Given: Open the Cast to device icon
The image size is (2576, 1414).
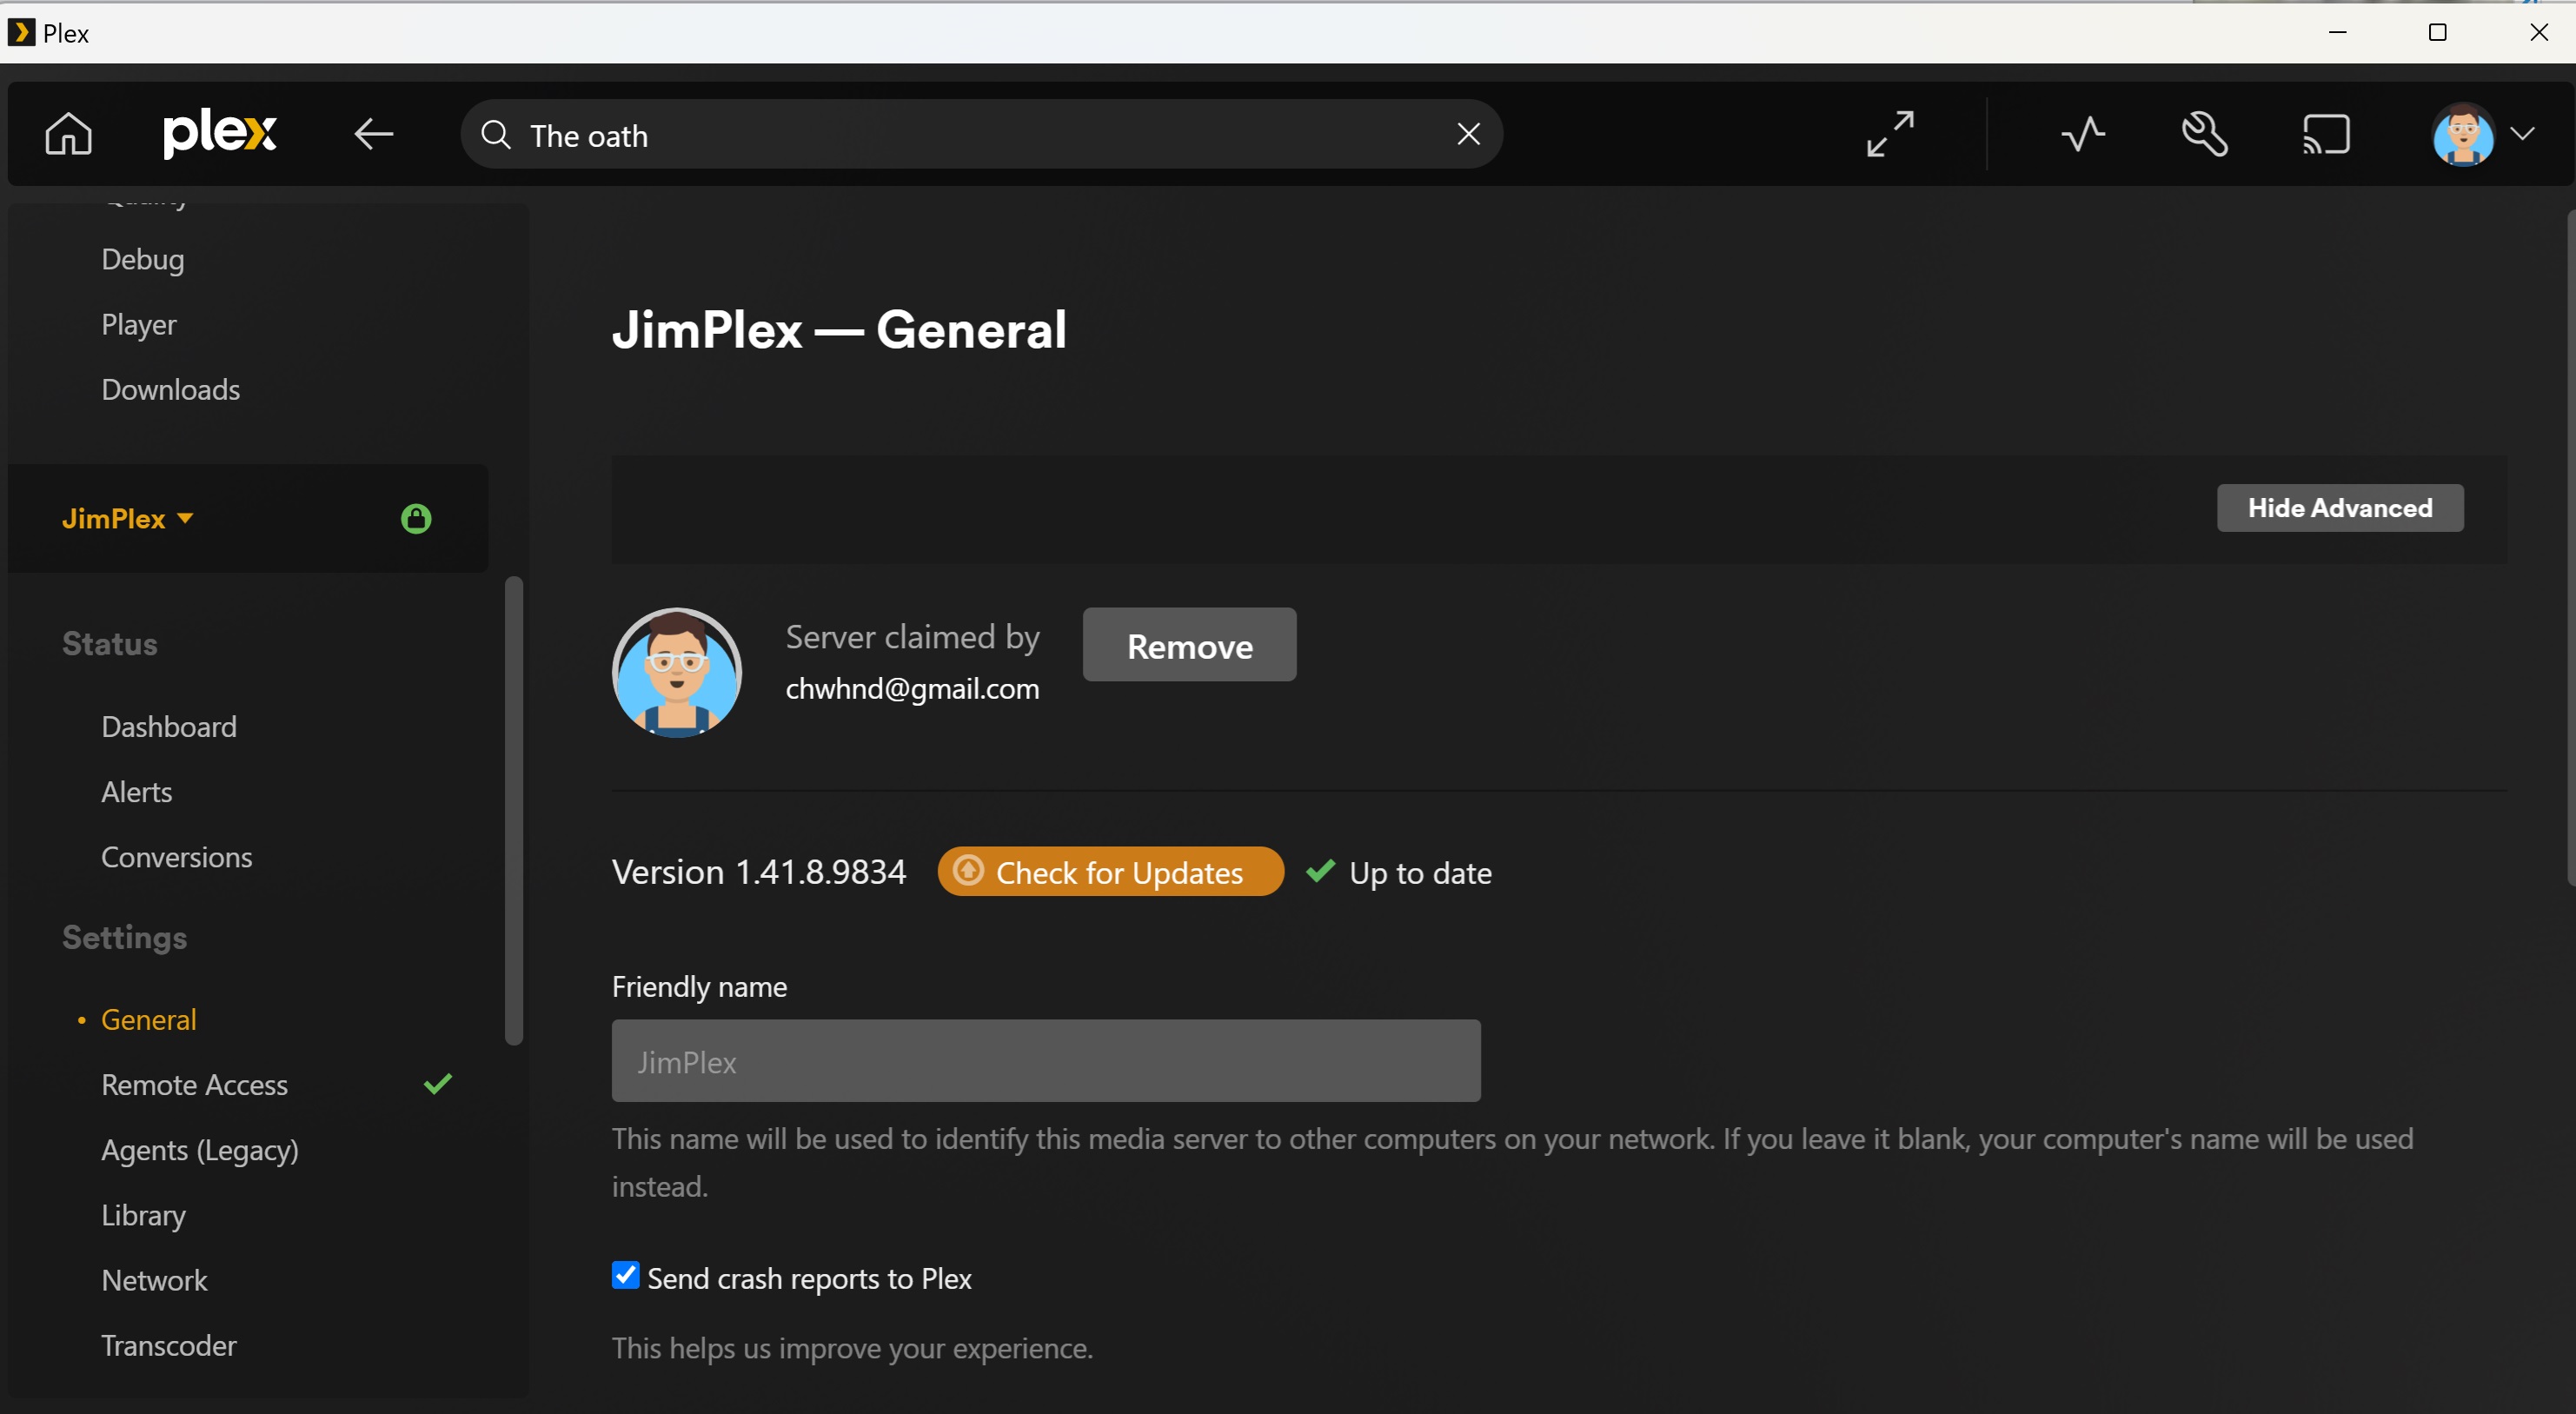Looking at the screenshot, I should coord(2326,134).
